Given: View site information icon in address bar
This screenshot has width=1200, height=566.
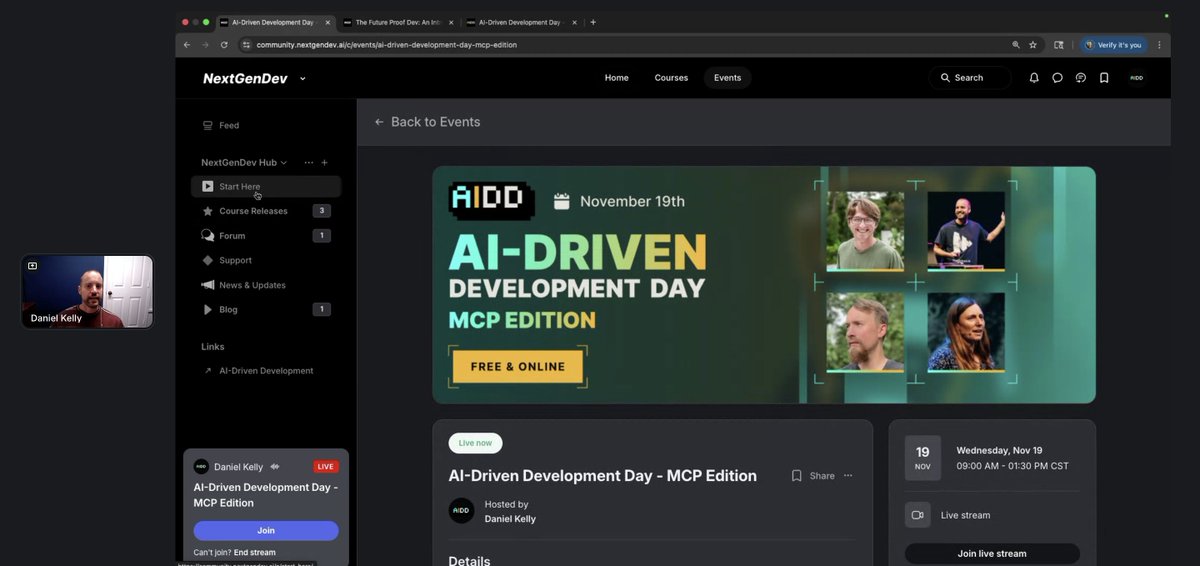Looking at the screenshot, I should click(246, 45).
